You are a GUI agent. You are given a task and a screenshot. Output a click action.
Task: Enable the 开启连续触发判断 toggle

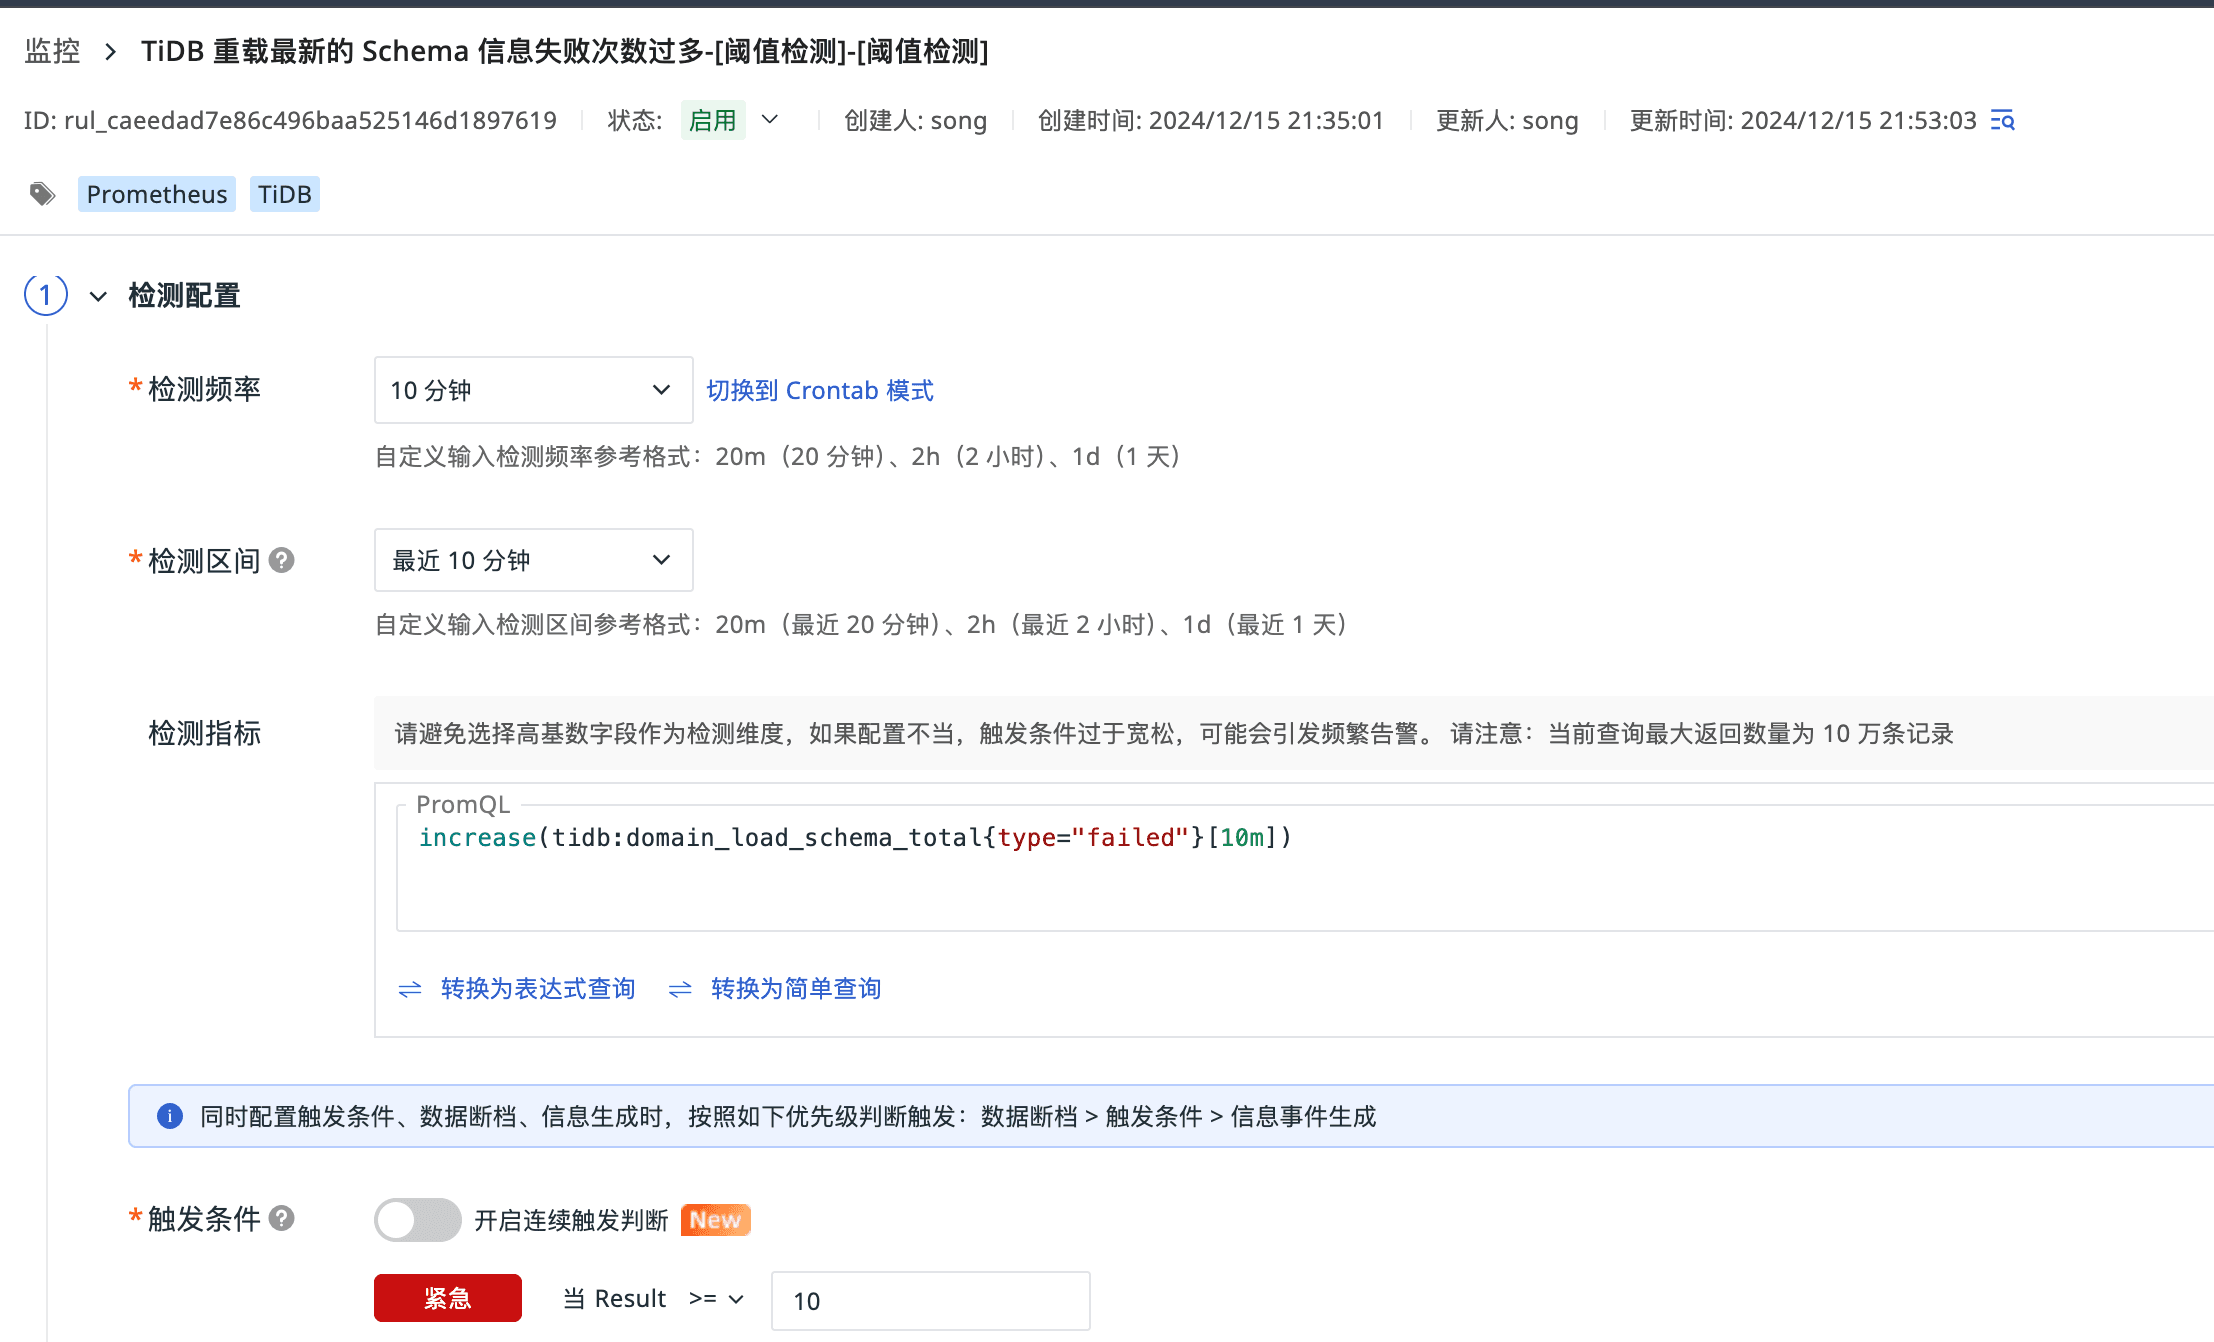tap(417, 1220)
